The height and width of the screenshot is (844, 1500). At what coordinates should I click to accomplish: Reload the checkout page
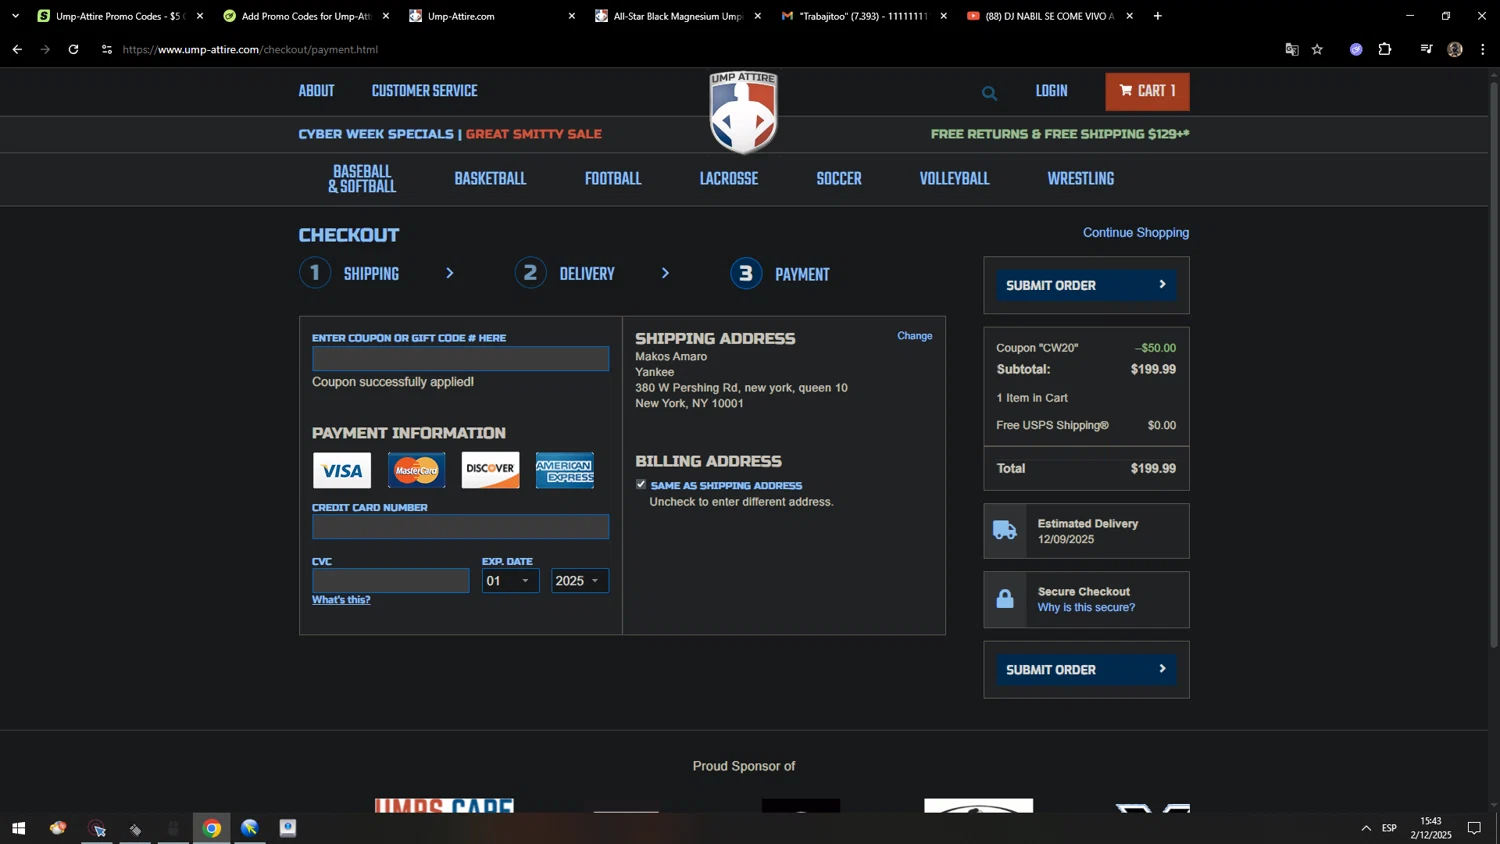tap(73, 49)
